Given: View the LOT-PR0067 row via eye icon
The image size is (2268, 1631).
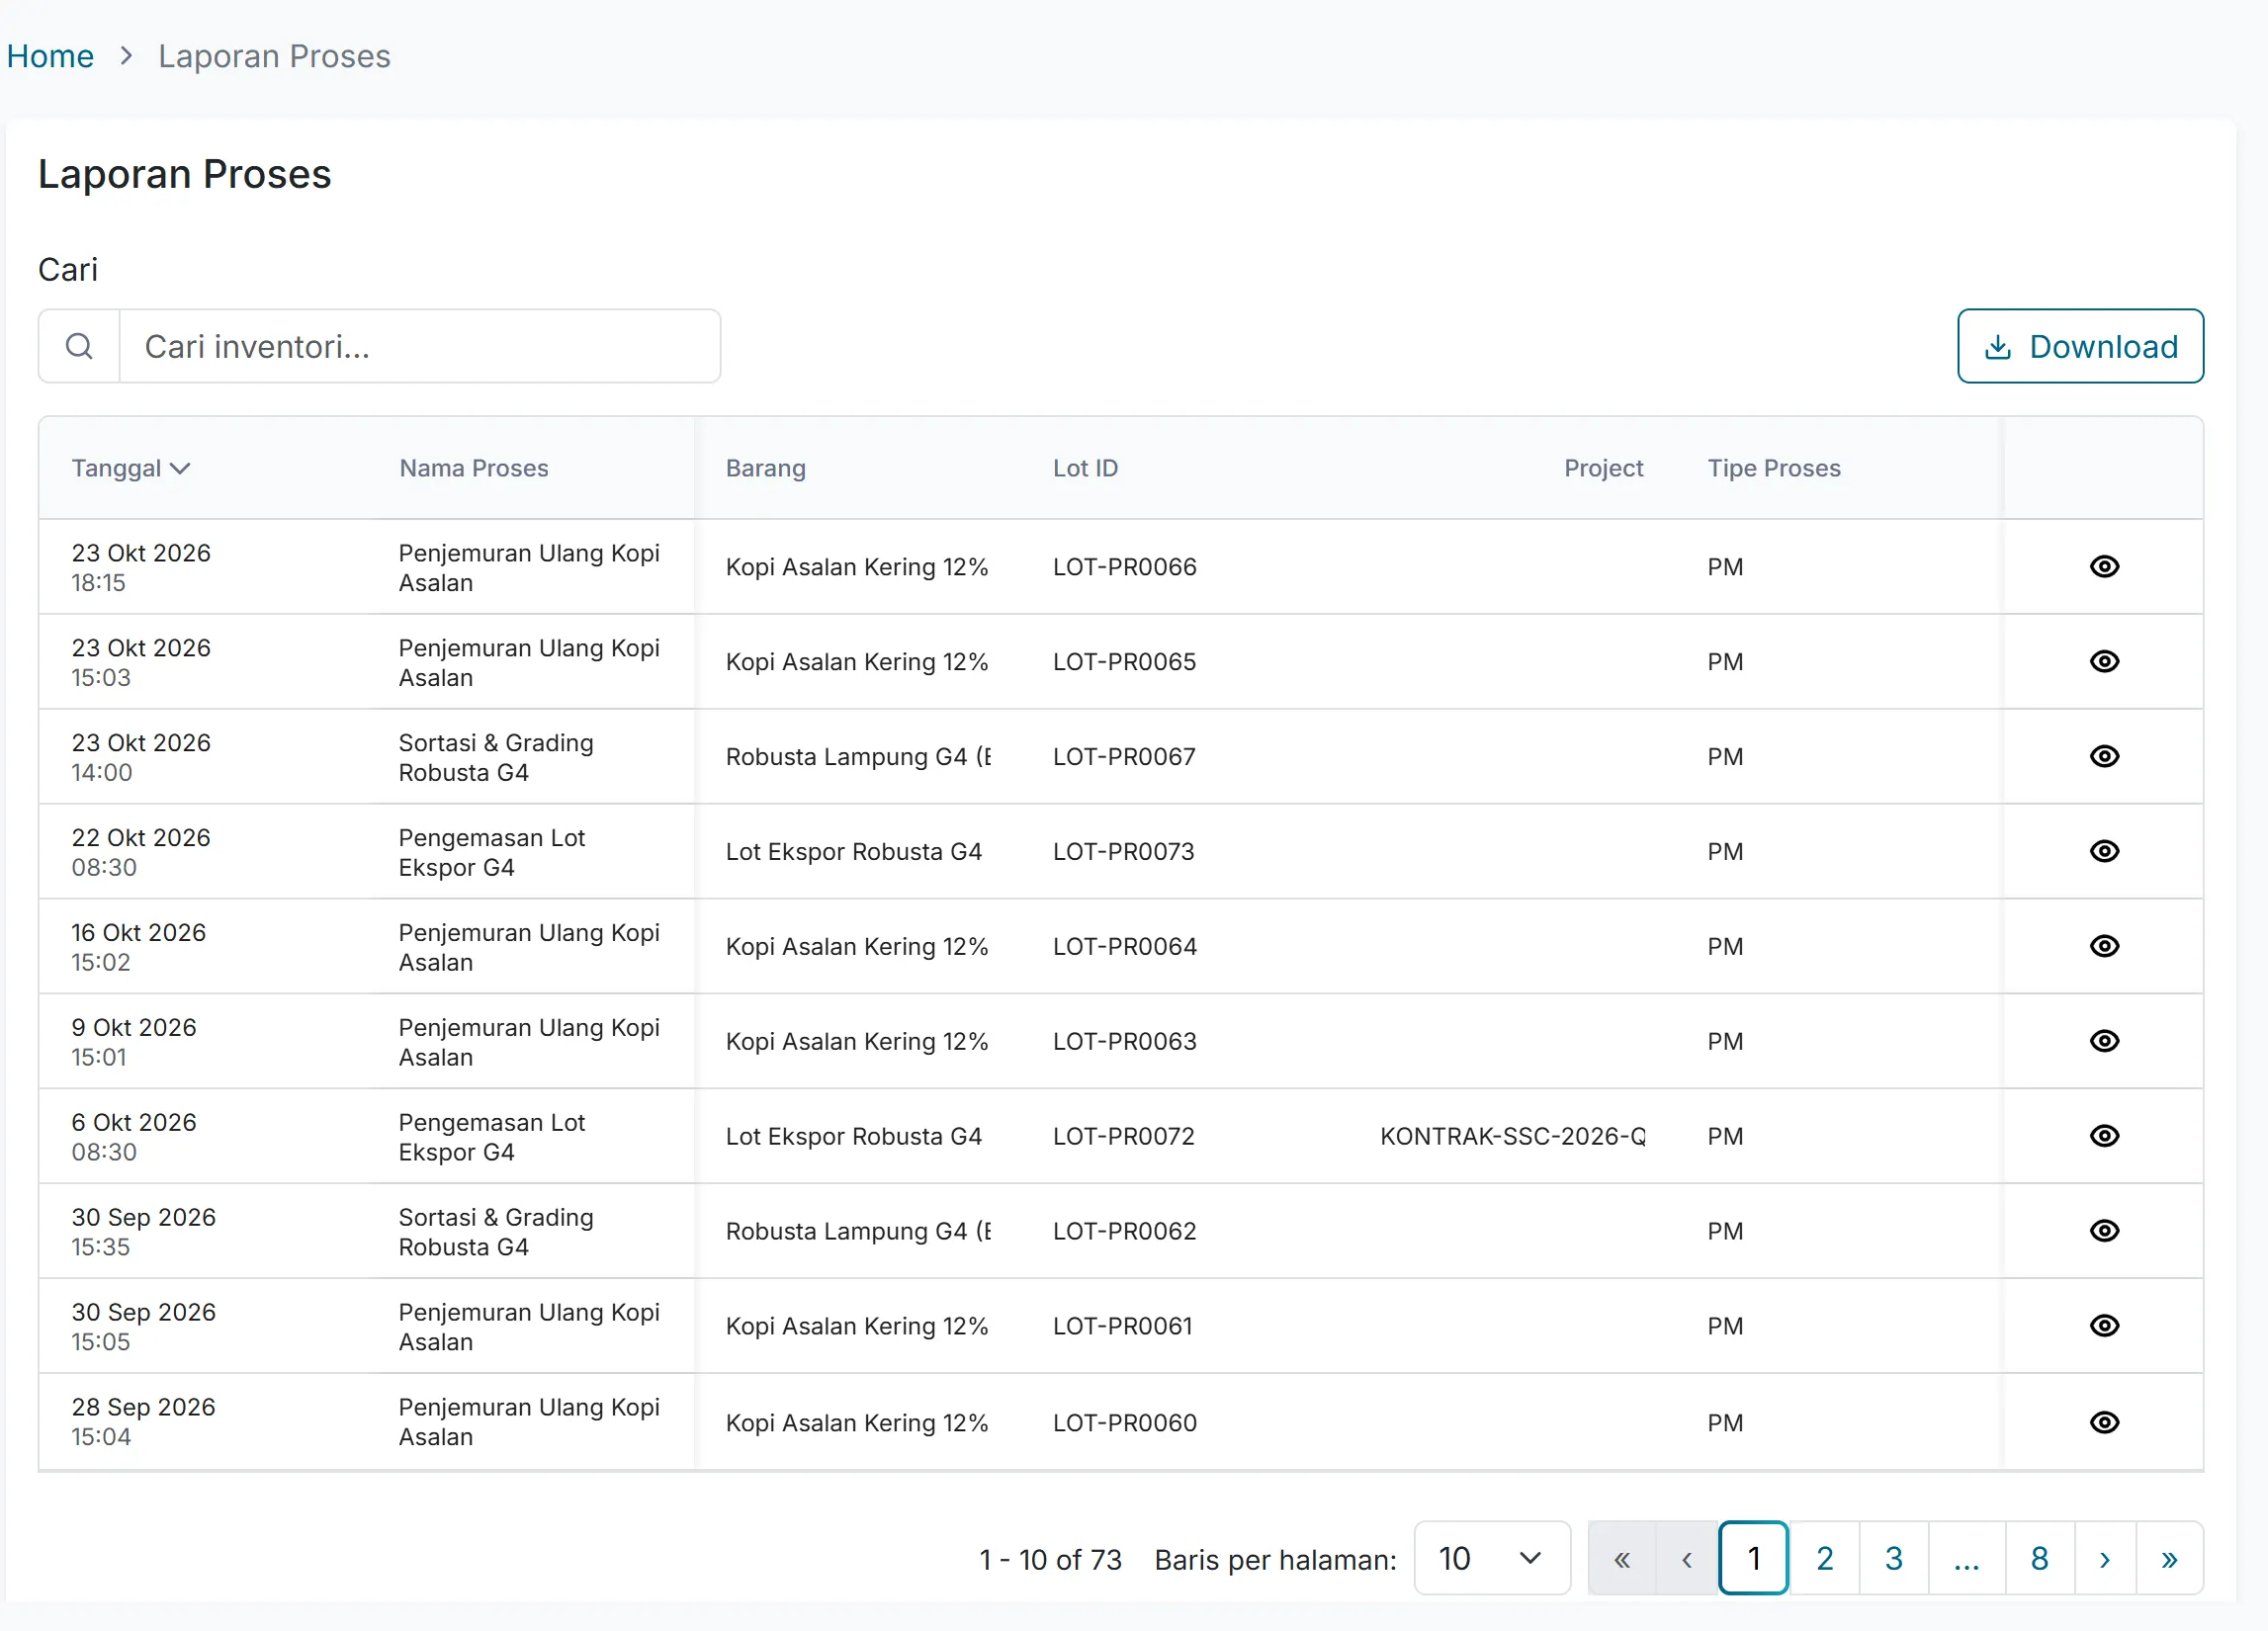Looking at the screenshot, I should 2104,757.
